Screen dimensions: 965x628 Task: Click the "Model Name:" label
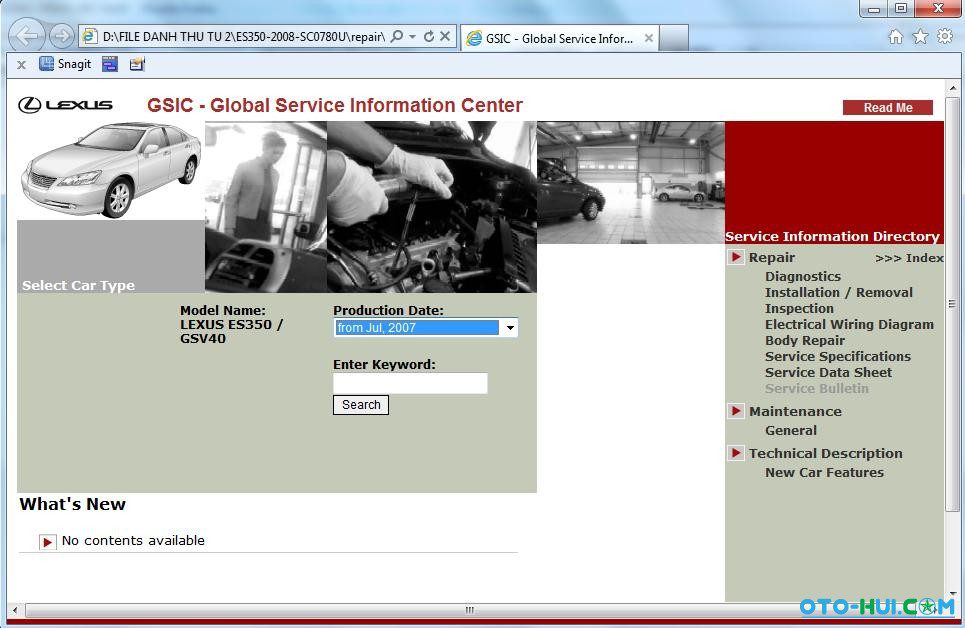pyautogui.click(x=223, y=311)
